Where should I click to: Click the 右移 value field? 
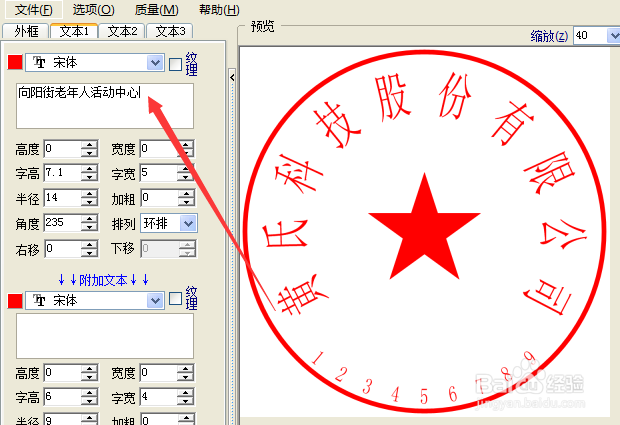pos(63,249)
